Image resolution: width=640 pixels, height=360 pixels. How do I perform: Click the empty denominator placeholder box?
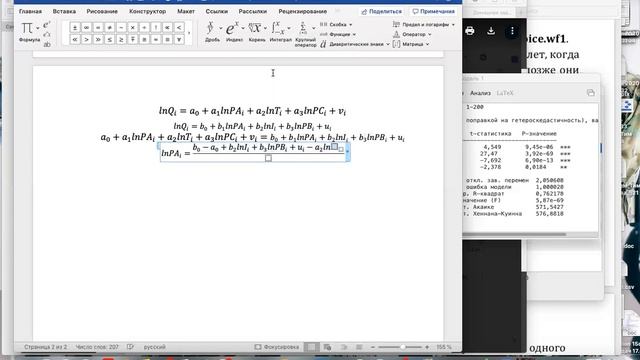pyautogui.click(x=268, y=158)
